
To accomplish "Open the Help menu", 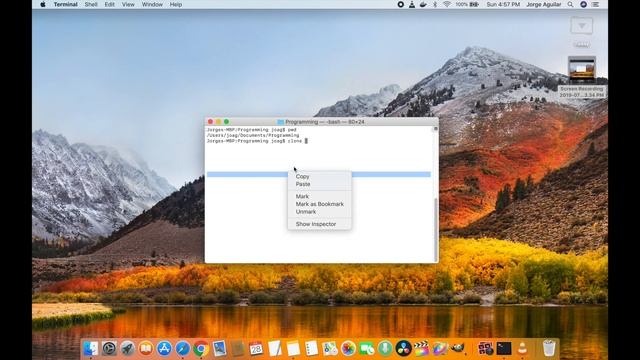I will point(176,4).
